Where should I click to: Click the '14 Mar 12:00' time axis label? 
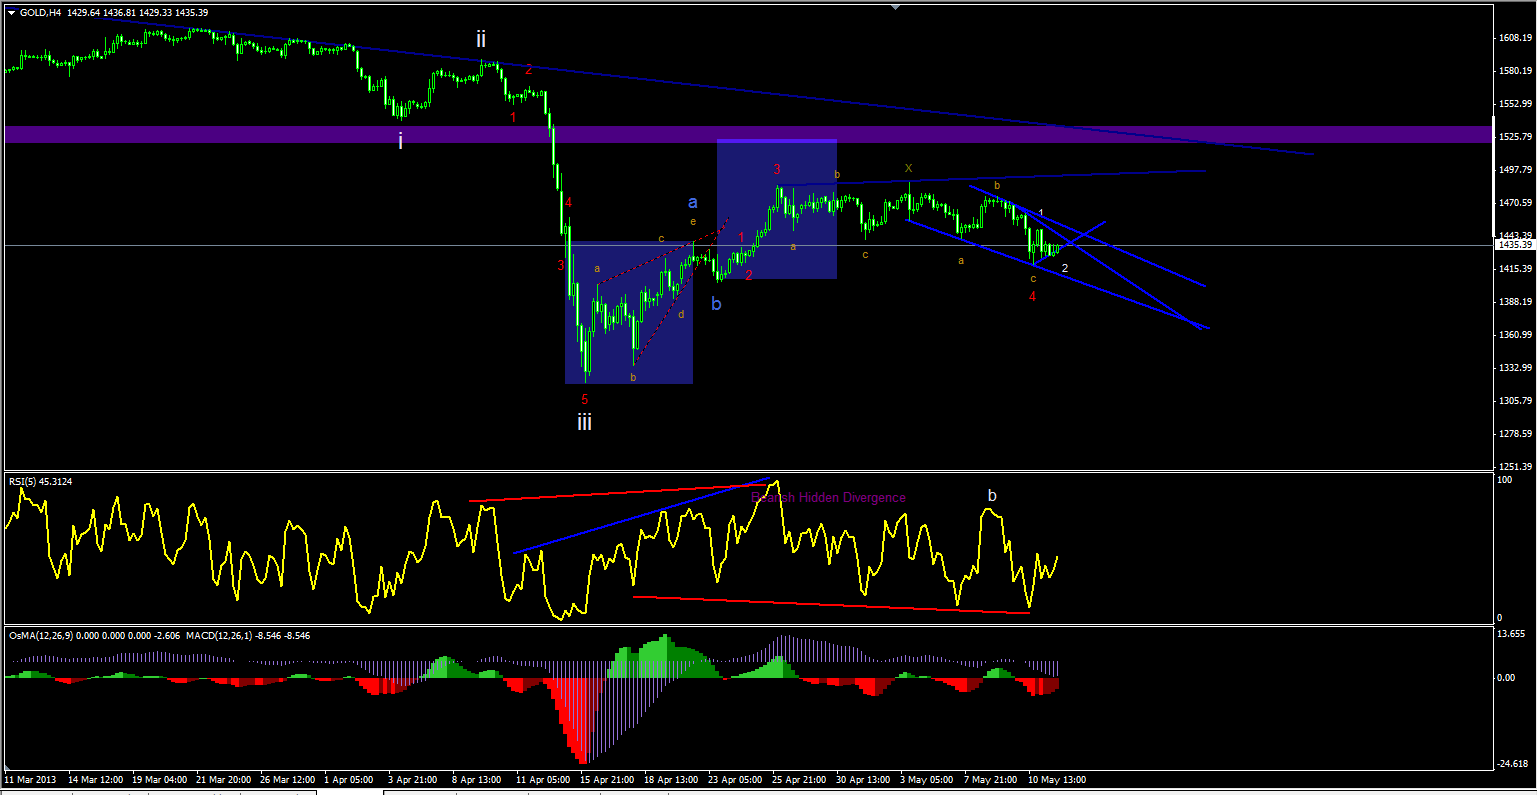click(x=95, y=779)
